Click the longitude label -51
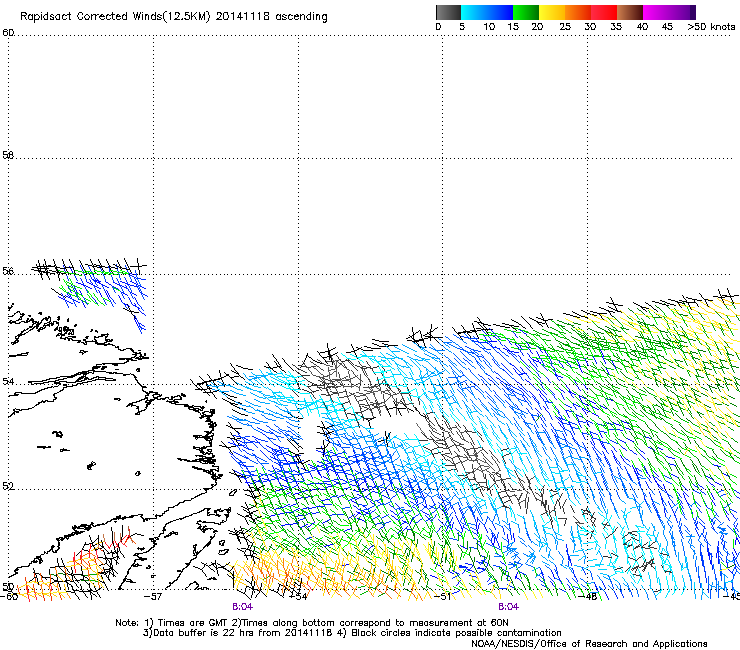Viewport: 740px width, 650px height. click(443, 597)
